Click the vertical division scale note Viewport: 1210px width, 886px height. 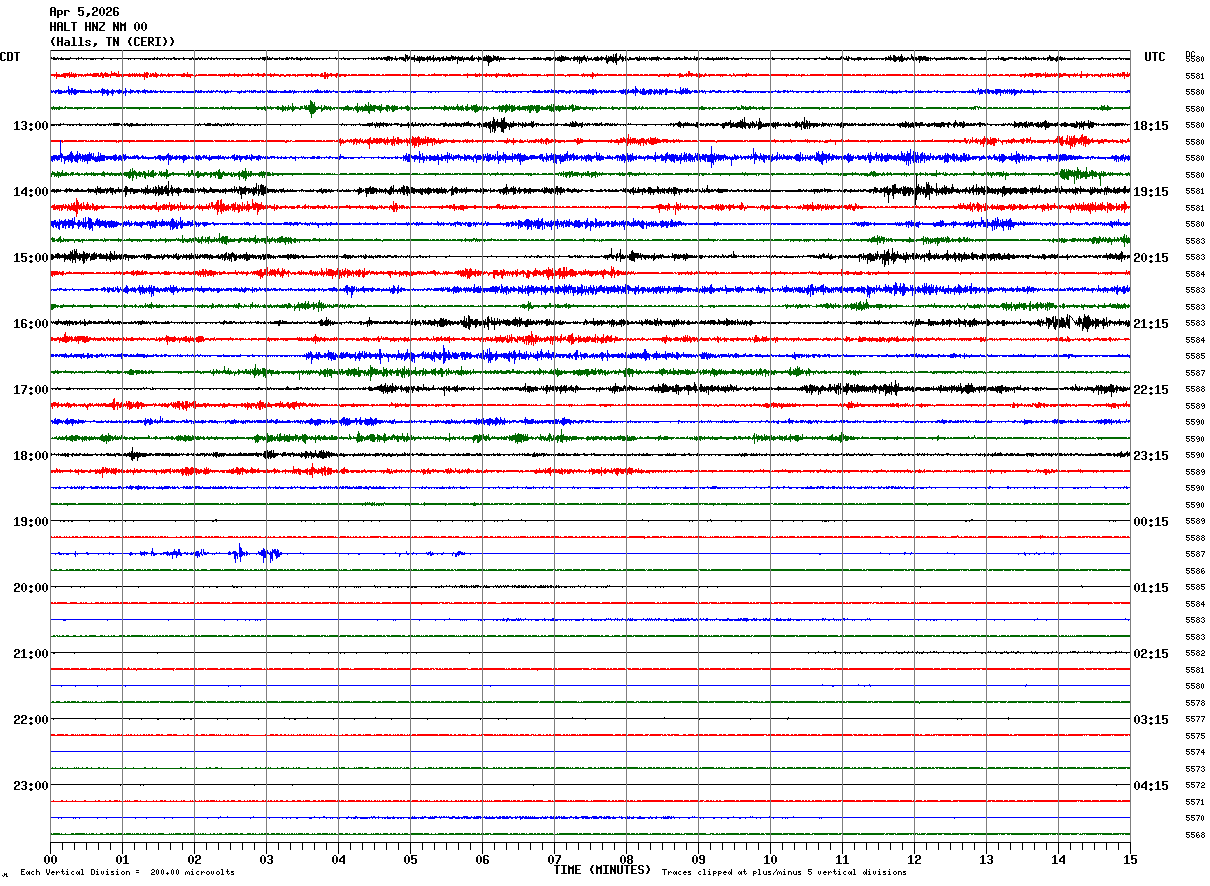[x=127, y=873]
